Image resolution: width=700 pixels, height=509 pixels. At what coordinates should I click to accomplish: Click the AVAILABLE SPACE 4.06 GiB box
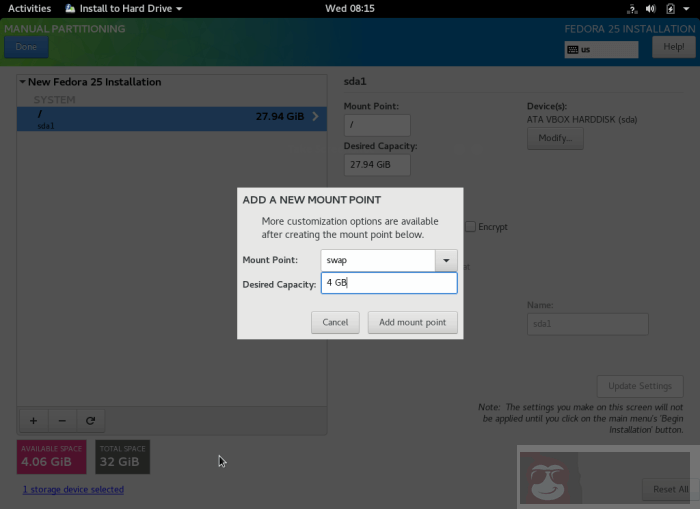tap(52, 457)
